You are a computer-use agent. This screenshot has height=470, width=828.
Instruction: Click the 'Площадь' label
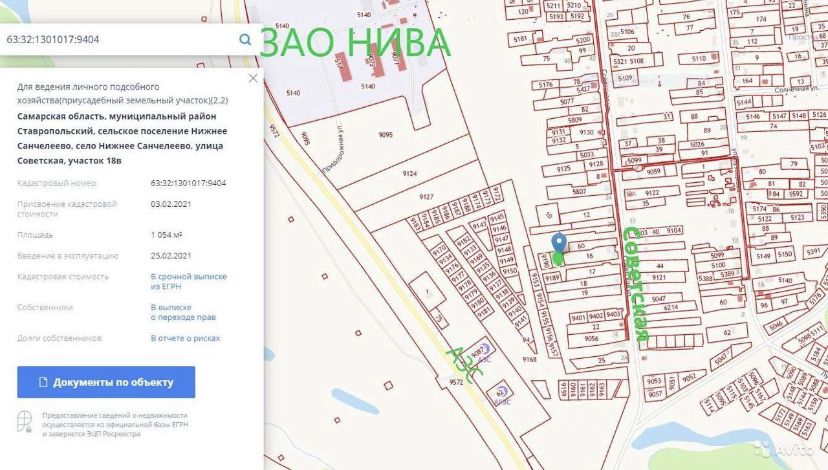pos(35,234)
